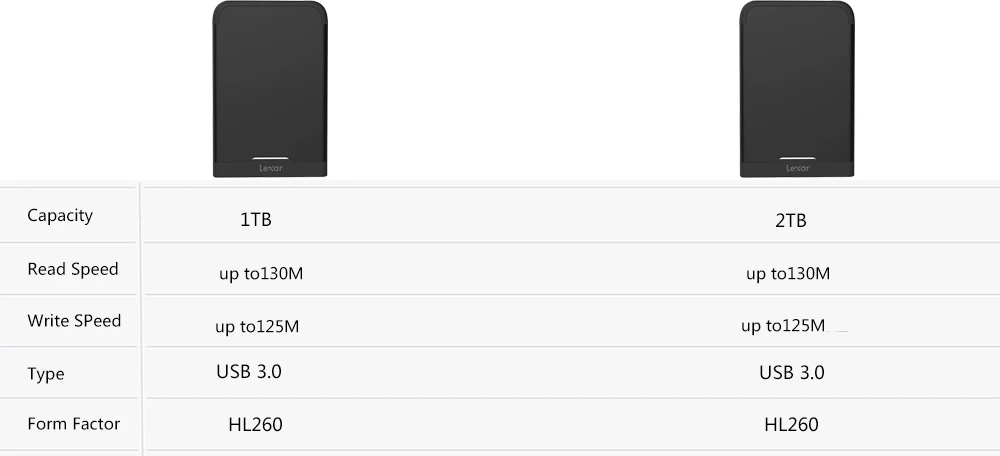
Task: Click the white indicator strip on left drive
Action: pyautogui.click(x=270, y=158)
